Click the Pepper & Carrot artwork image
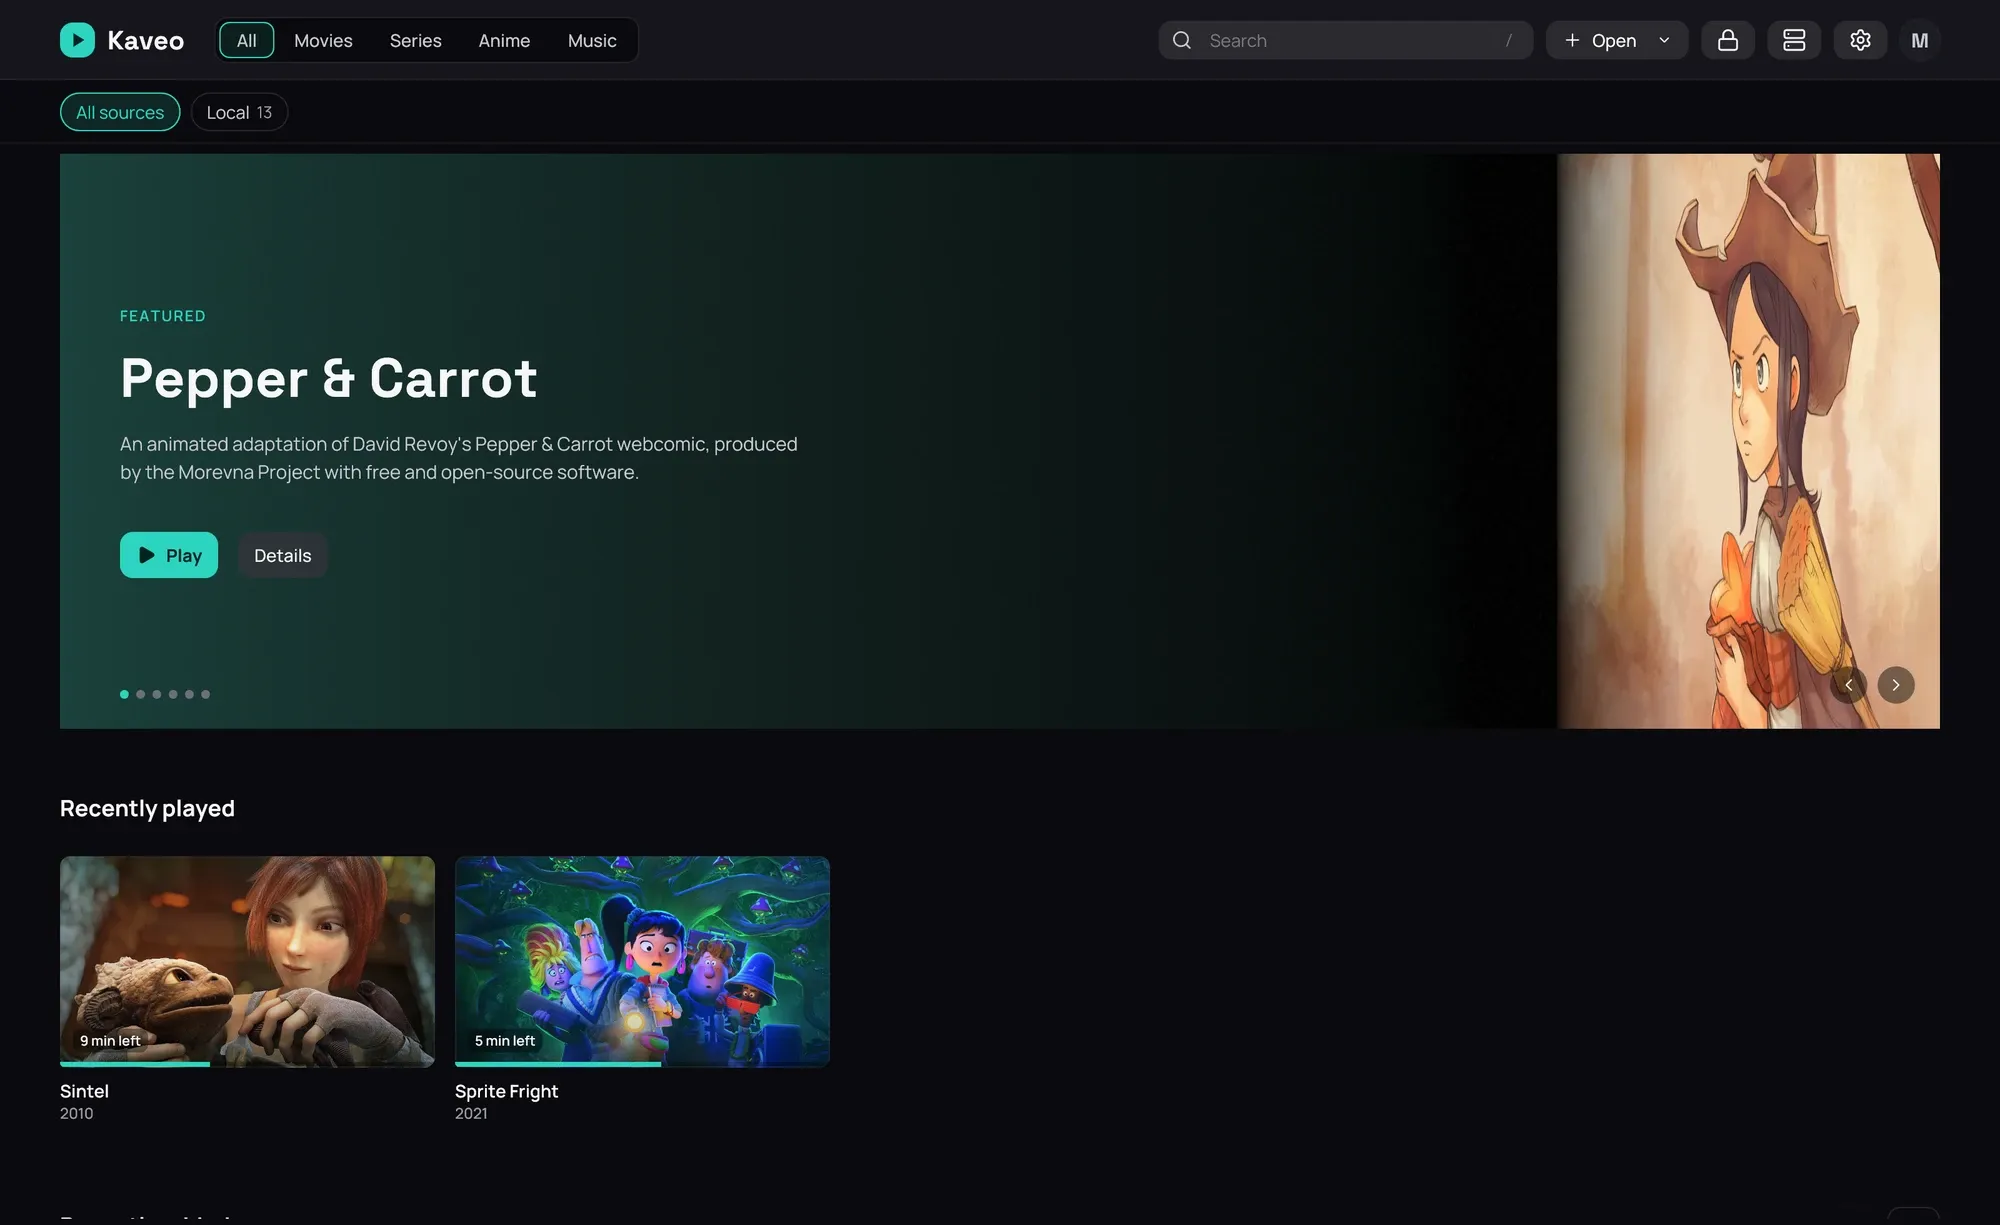Viewport: 2000px width, 1225px height. point(1748,441)
